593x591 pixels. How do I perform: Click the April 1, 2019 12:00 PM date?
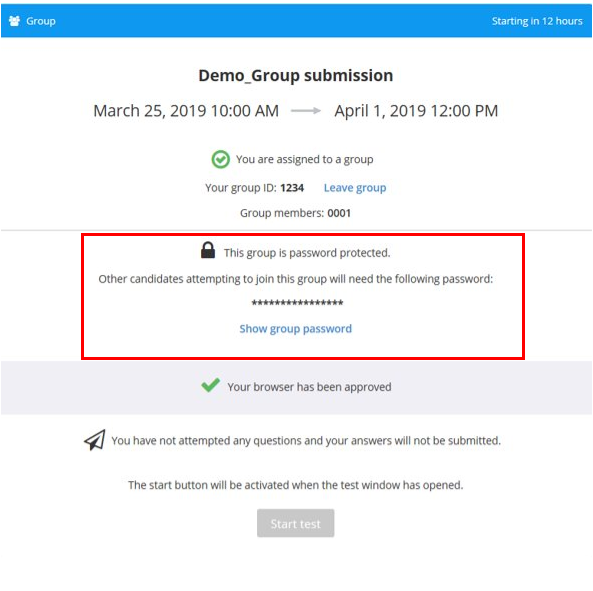[x=416, y=111]
